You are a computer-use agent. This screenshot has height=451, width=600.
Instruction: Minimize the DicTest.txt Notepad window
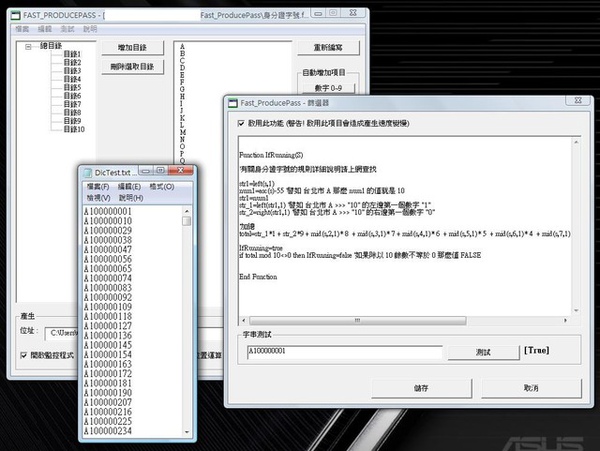146,171
